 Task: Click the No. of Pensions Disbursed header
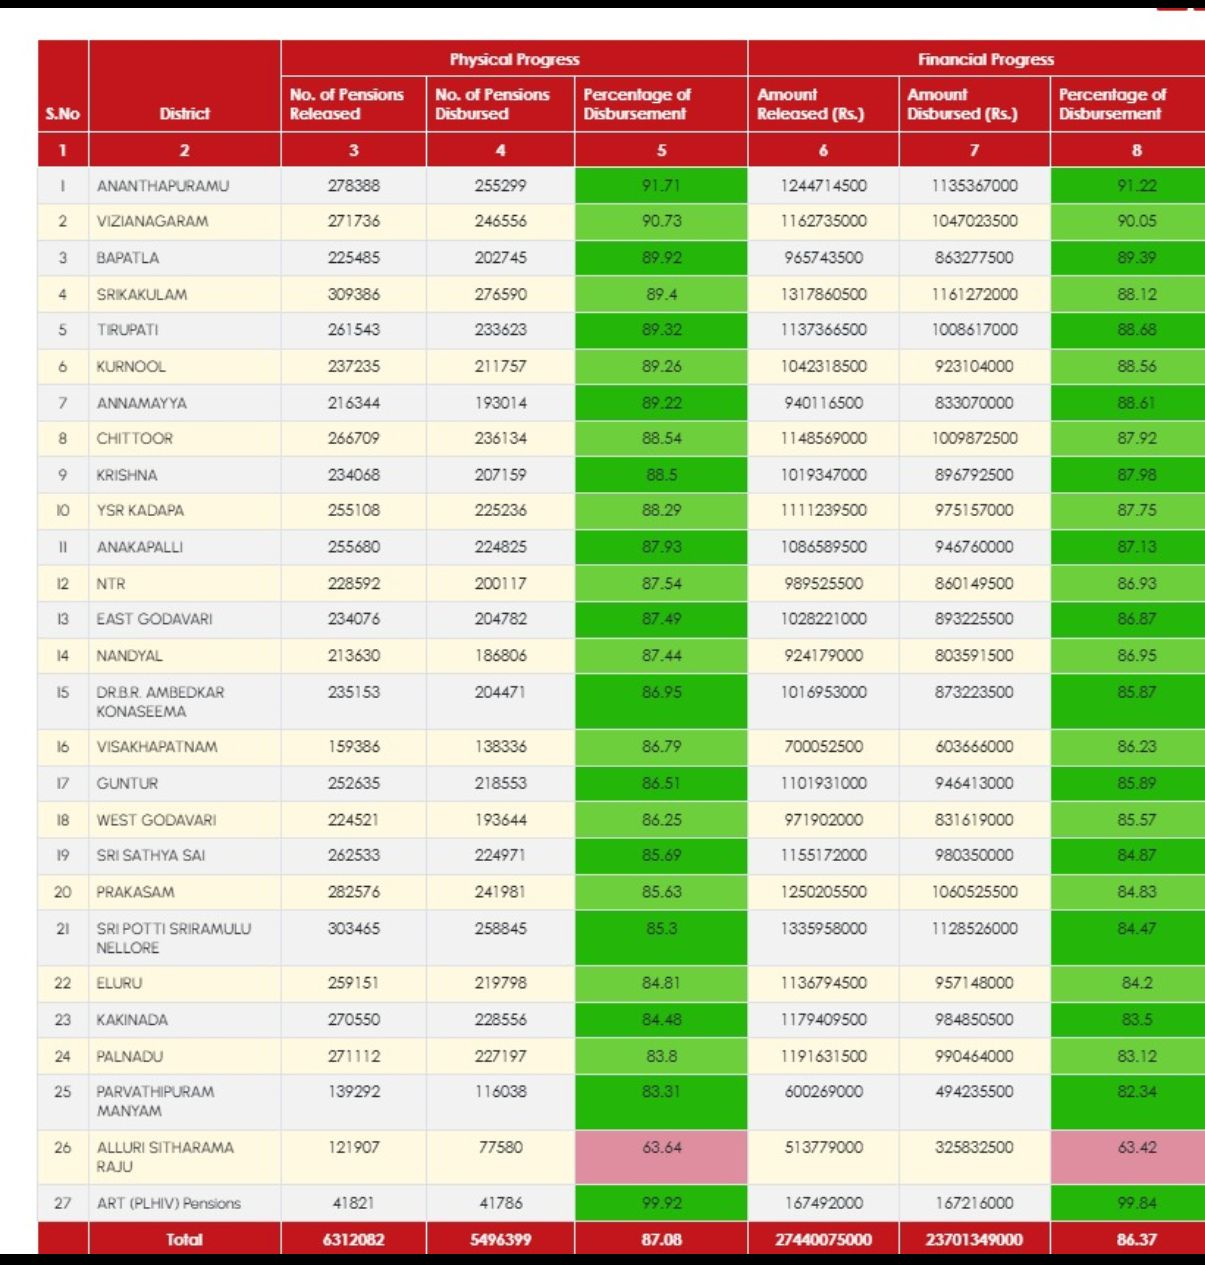[493, 104]
